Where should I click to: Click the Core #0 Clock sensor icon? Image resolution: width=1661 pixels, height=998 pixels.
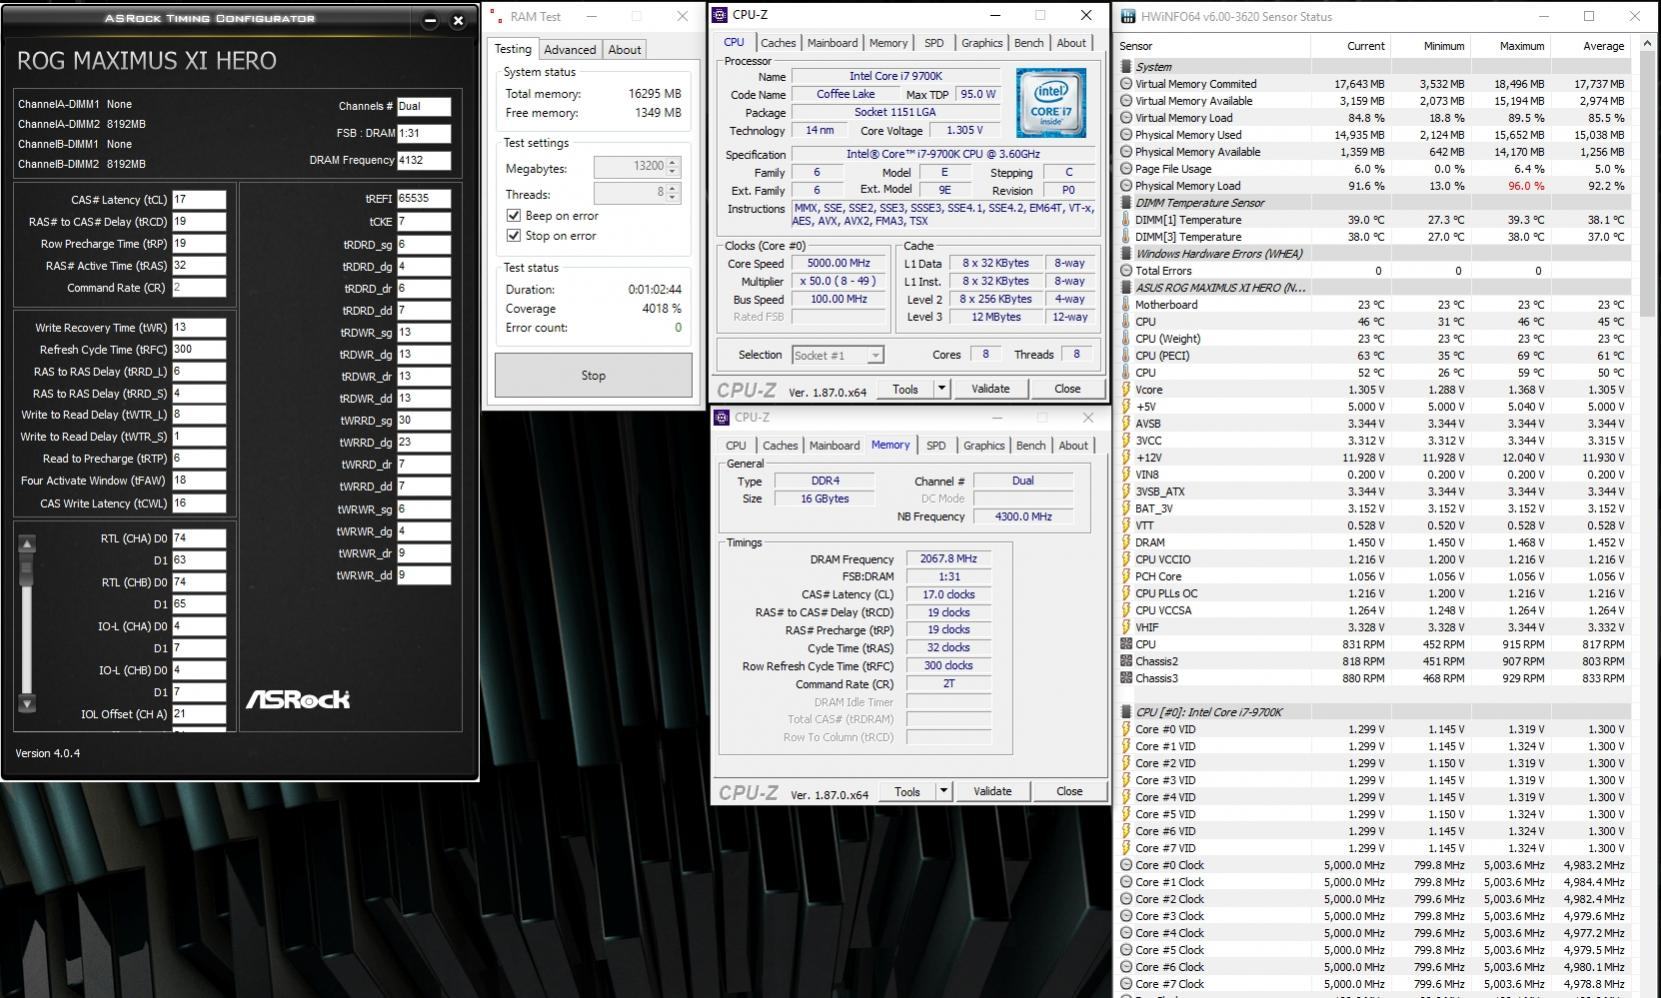(x=1127, y=866)
